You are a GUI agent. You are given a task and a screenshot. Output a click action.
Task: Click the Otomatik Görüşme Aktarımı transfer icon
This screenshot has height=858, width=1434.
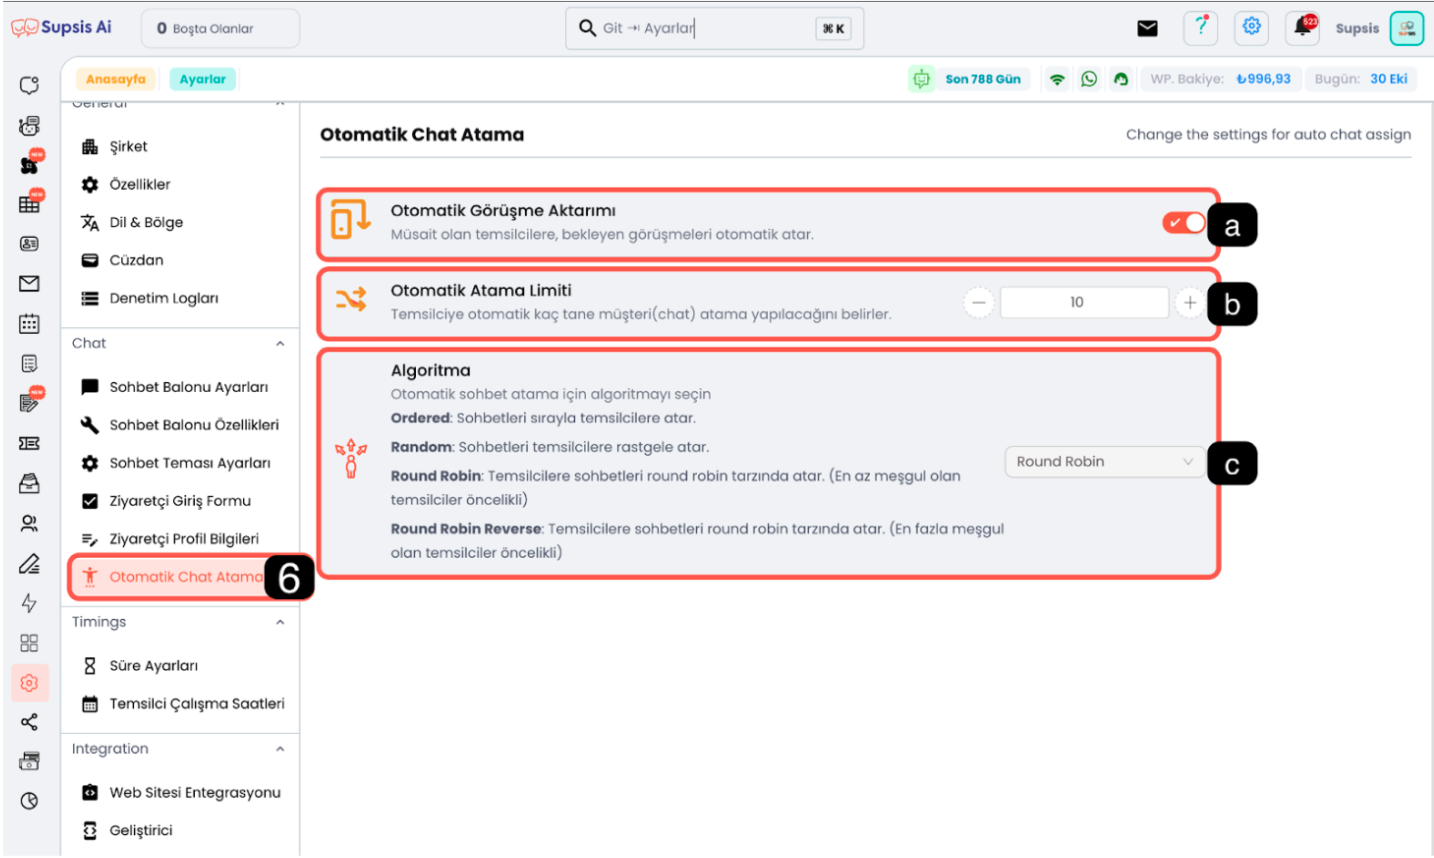point(350,219)
